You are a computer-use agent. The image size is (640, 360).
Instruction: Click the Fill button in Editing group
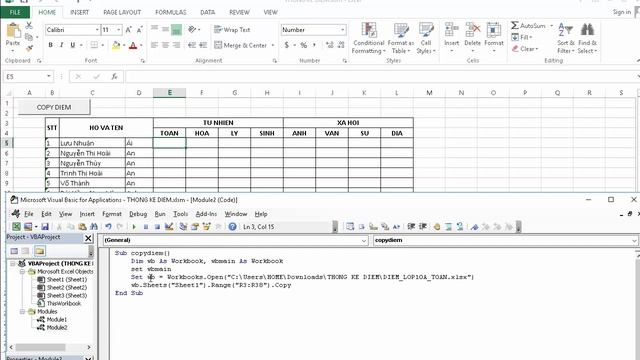[x=522, y=37]
